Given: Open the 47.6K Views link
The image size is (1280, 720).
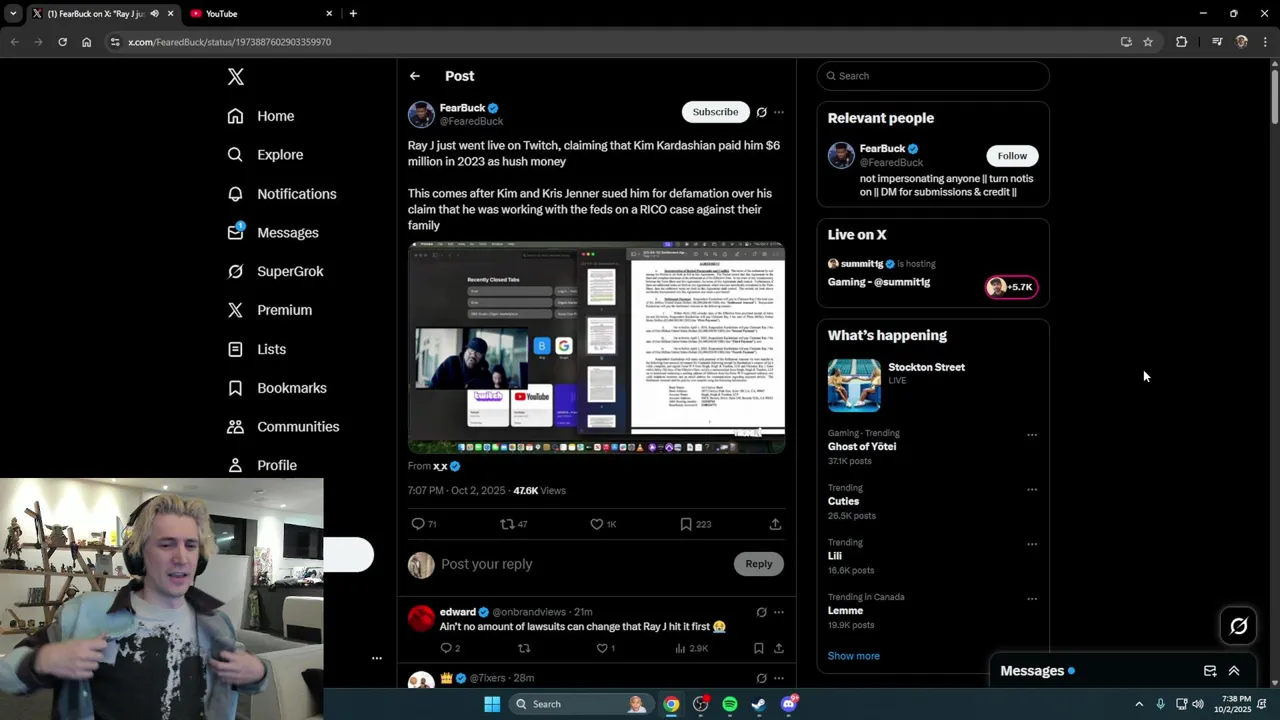Looking at the screenshot, I should pos(539,491).
